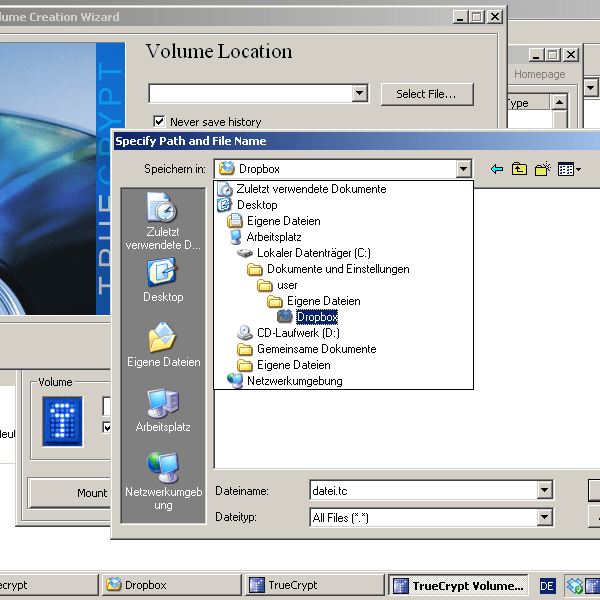This screenshot has height=600, width=600.
Task: Toggle the checkbox in TrueCrypt Volume group
Action: [x=107, y=427]
